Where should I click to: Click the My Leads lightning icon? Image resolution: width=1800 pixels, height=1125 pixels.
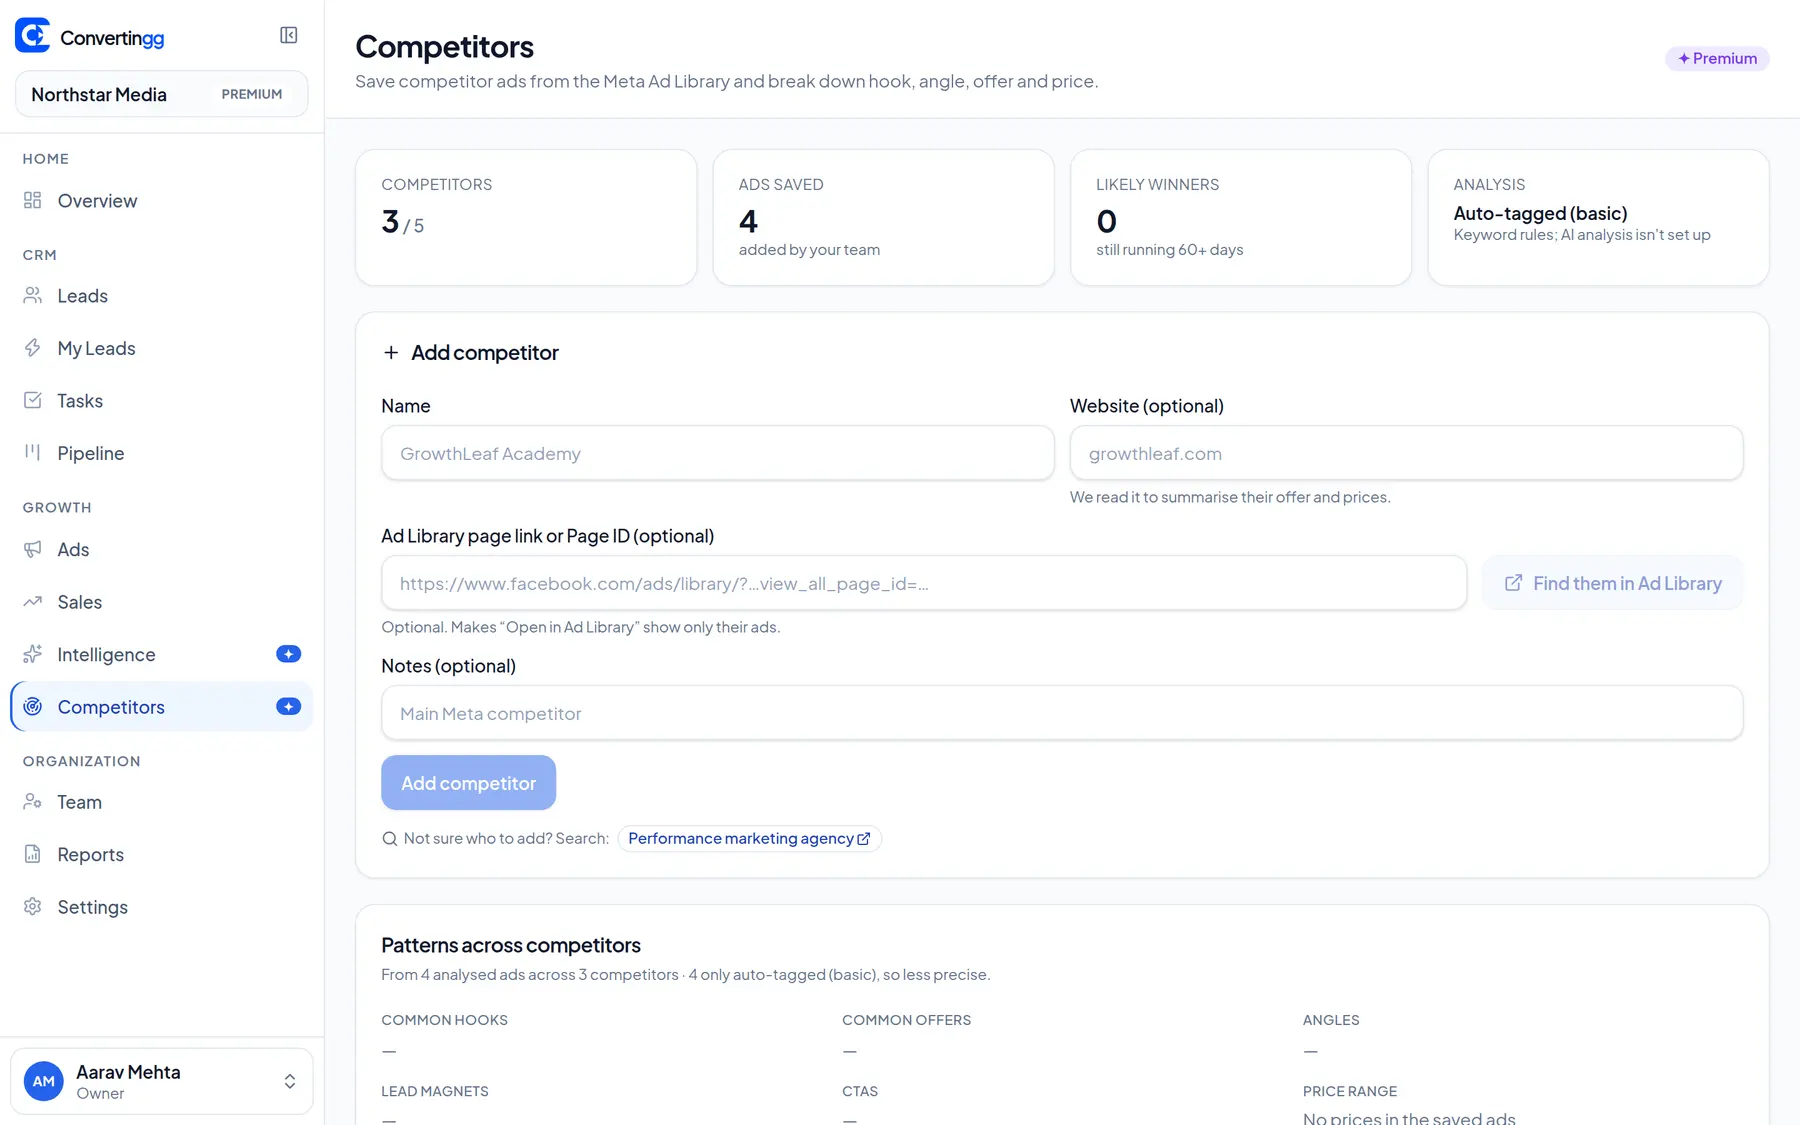tap(33, 348)
